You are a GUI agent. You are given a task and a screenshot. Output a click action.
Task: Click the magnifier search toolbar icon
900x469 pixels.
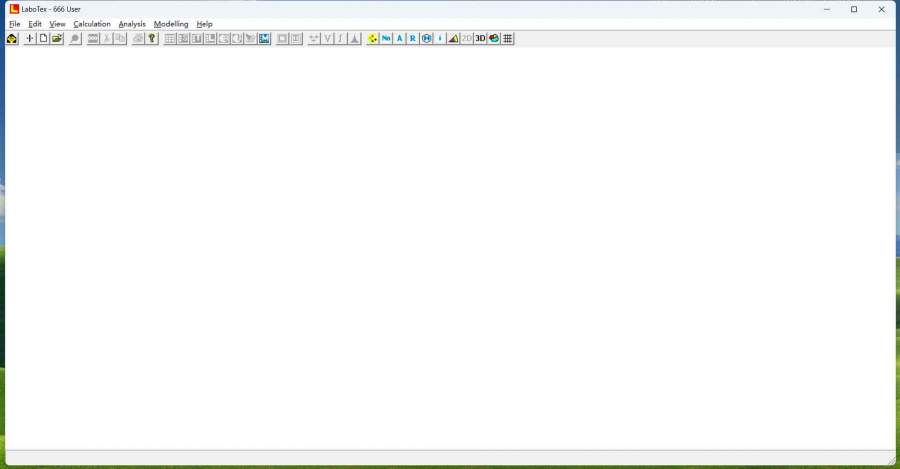75,38
